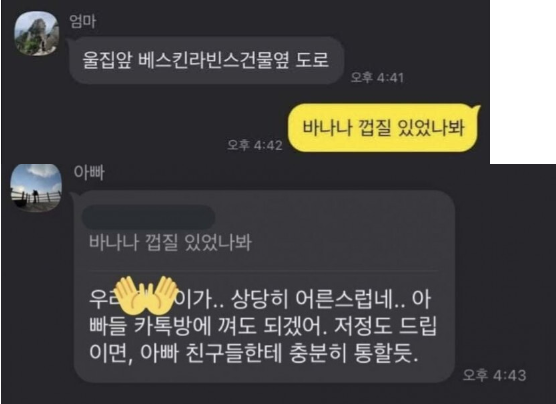Click the 오후 4:43 timestamp
Image resolution: width=556 pixels, height=404 pixels.
[494, 375]
